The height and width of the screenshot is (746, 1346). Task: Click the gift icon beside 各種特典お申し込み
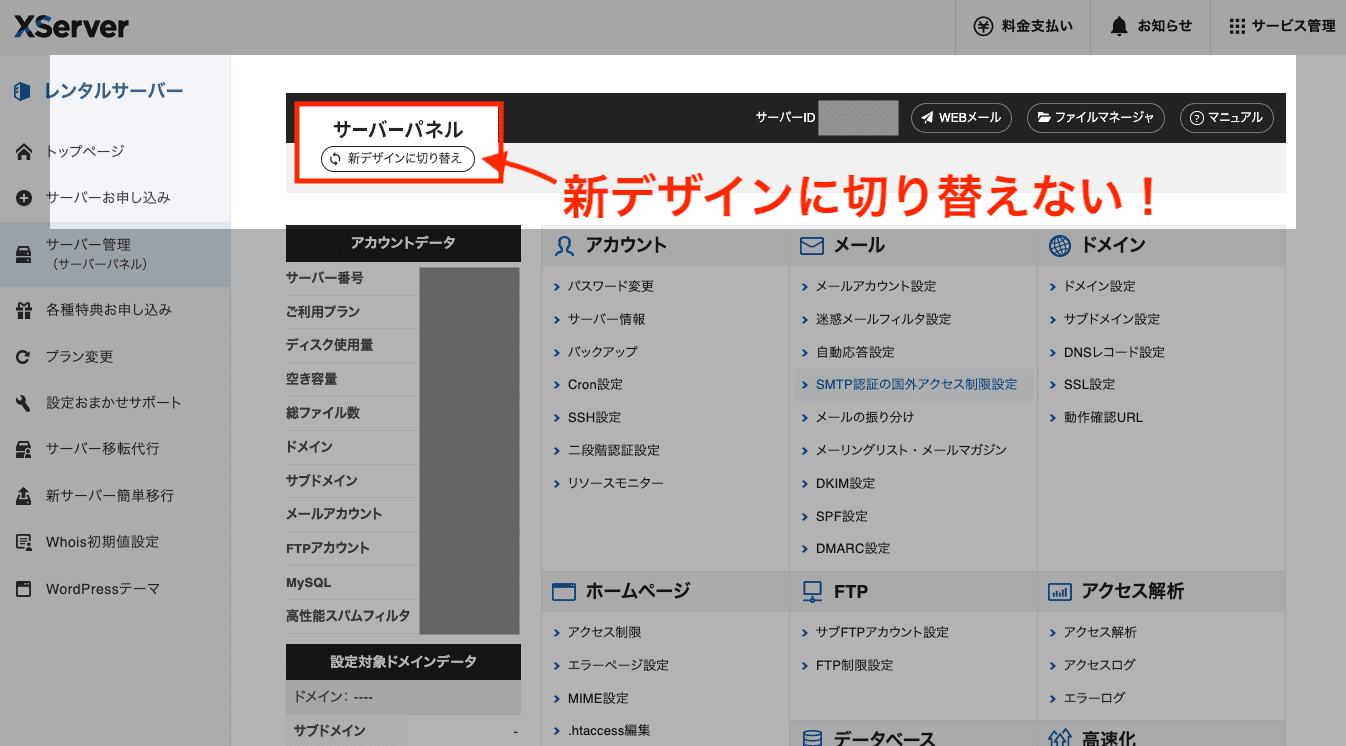click(x=24, y=310)
